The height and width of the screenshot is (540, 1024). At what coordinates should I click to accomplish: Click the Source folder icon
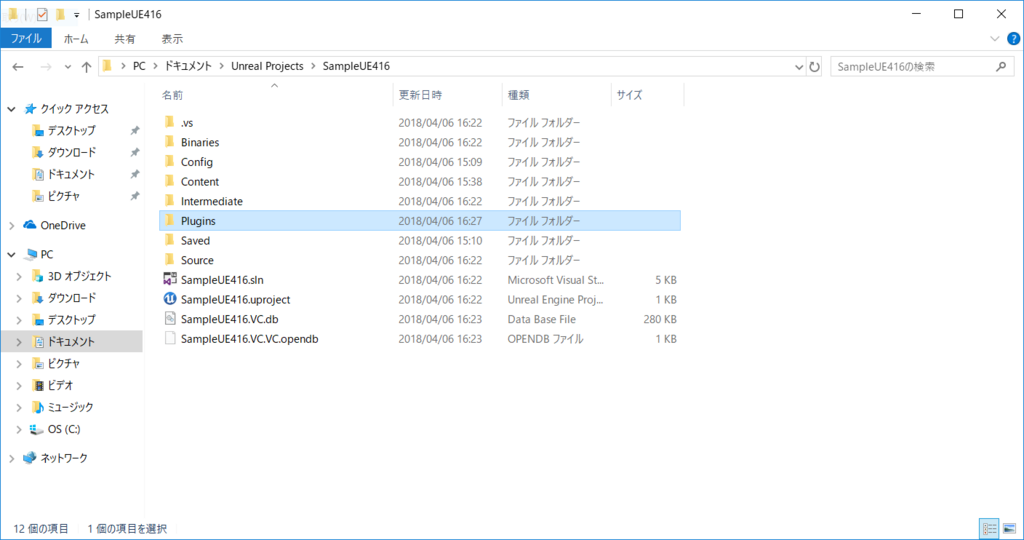pyautogui.click(x=170, y=259)
